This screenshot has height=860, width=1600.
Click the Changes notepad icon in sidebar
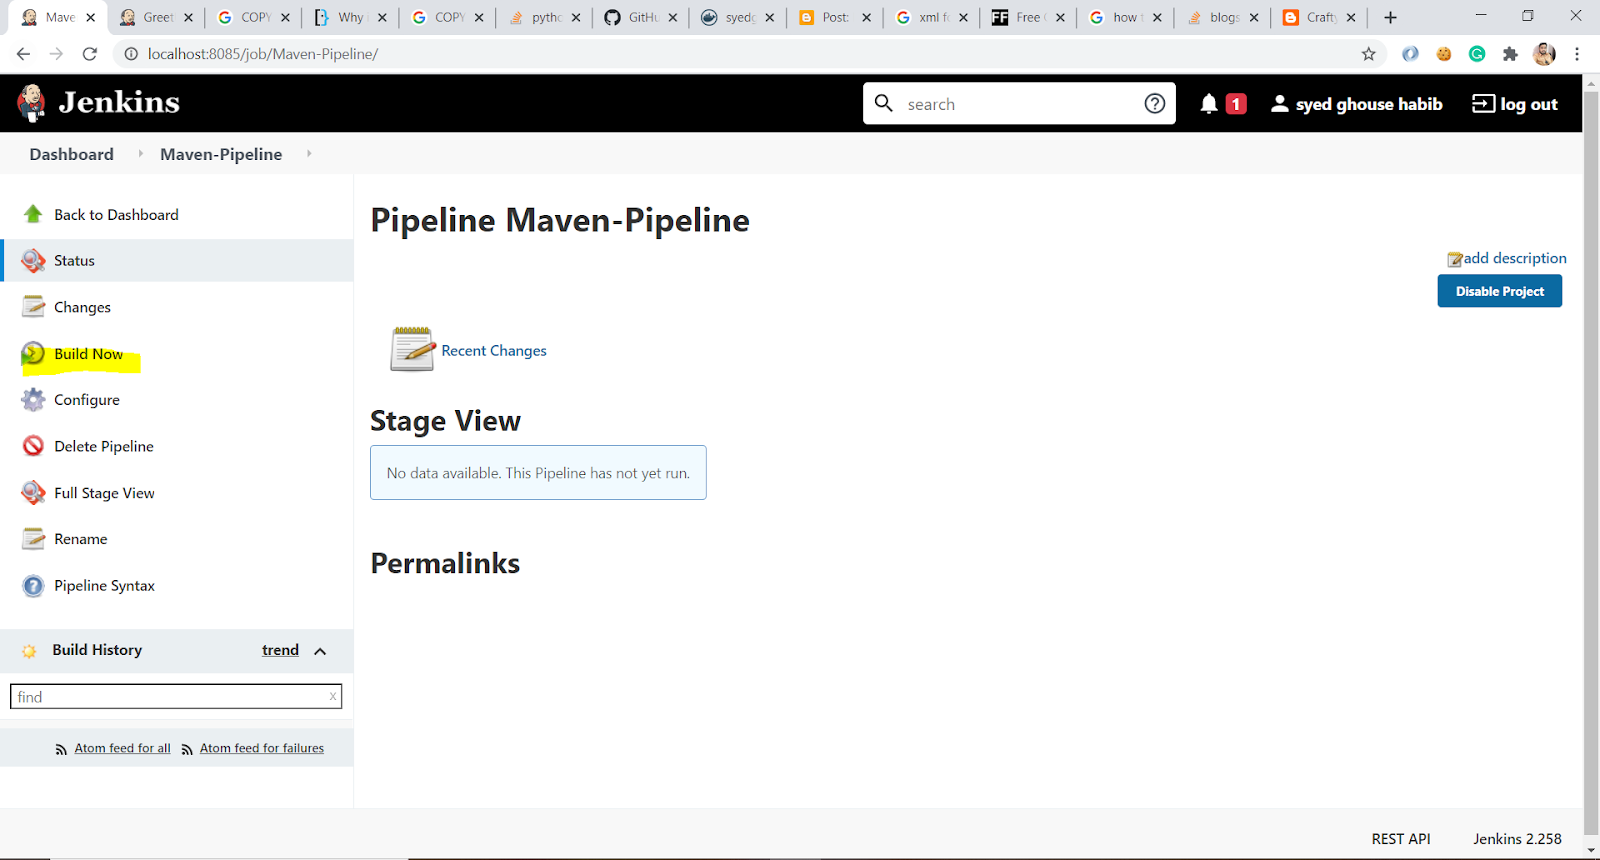coord(33,307)
